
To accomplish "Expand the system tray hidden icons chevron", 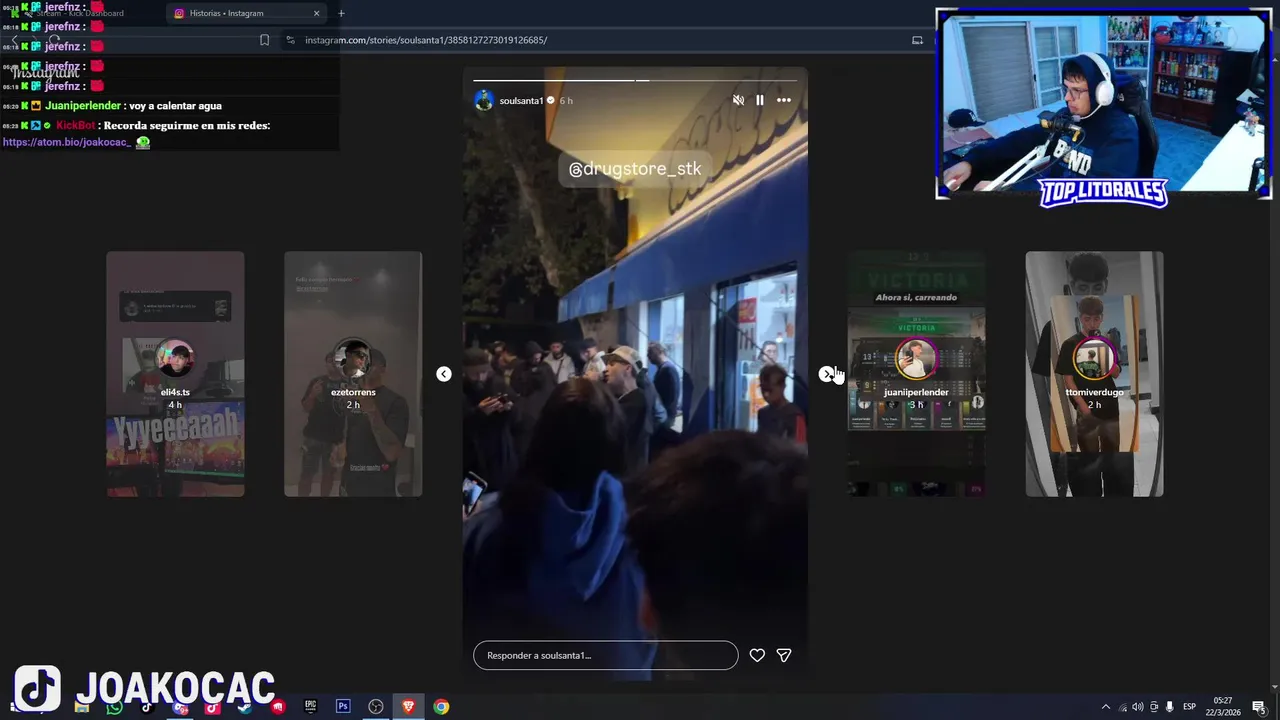I will 1105,707.
